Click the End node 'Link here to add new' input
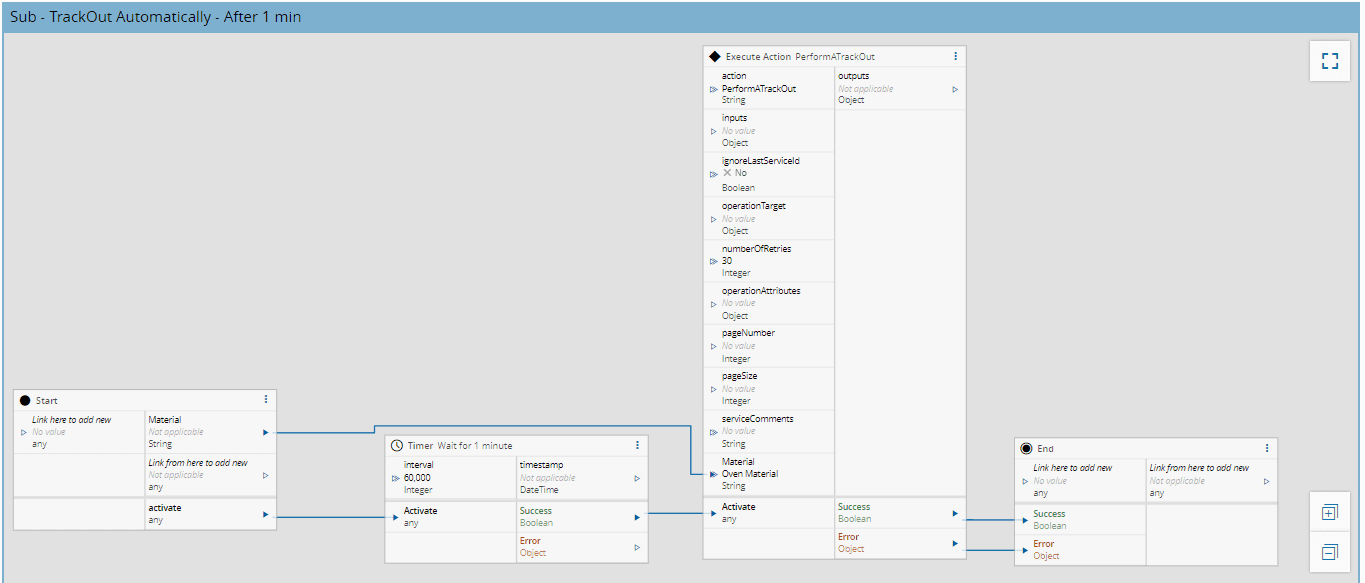The image size is (1365, 583). tap(1071, 468)
